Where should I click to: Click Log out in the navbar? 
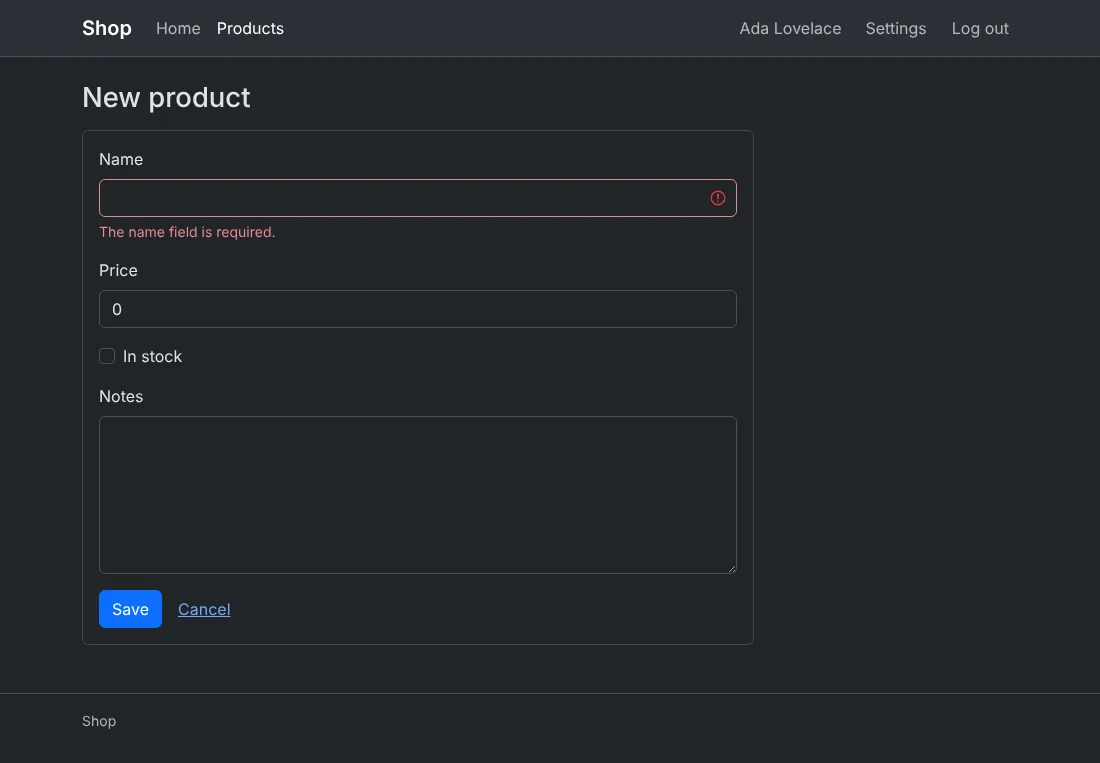click(x=979, y=28)
